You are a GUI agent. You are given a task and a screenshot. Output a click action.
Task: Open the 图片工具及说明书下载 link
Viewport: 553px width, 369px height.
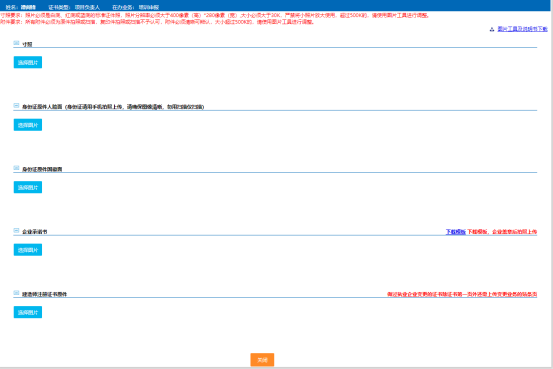522,29
